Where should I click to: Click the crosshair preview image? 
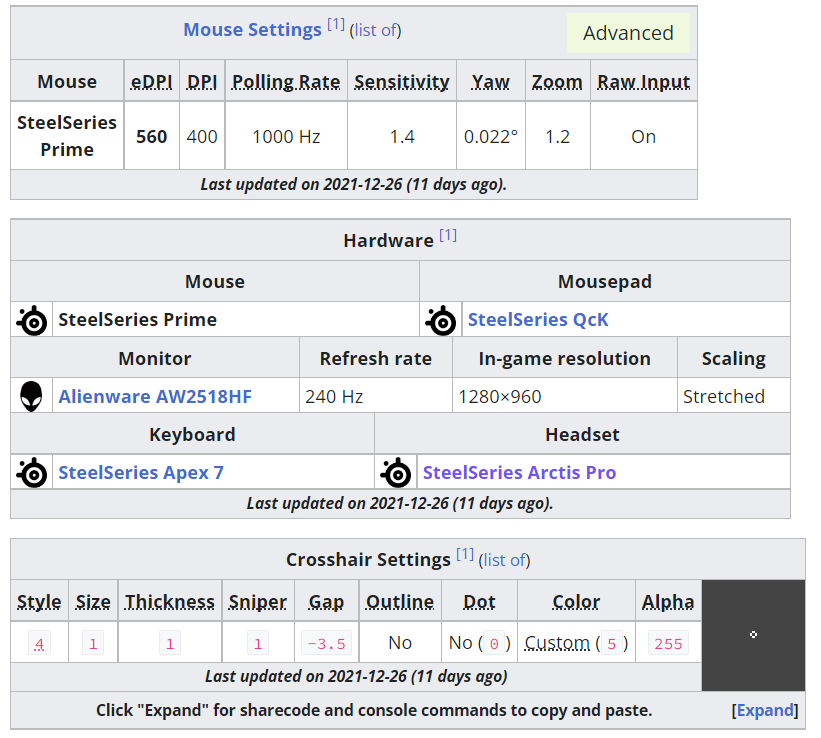tap(753, 635)
